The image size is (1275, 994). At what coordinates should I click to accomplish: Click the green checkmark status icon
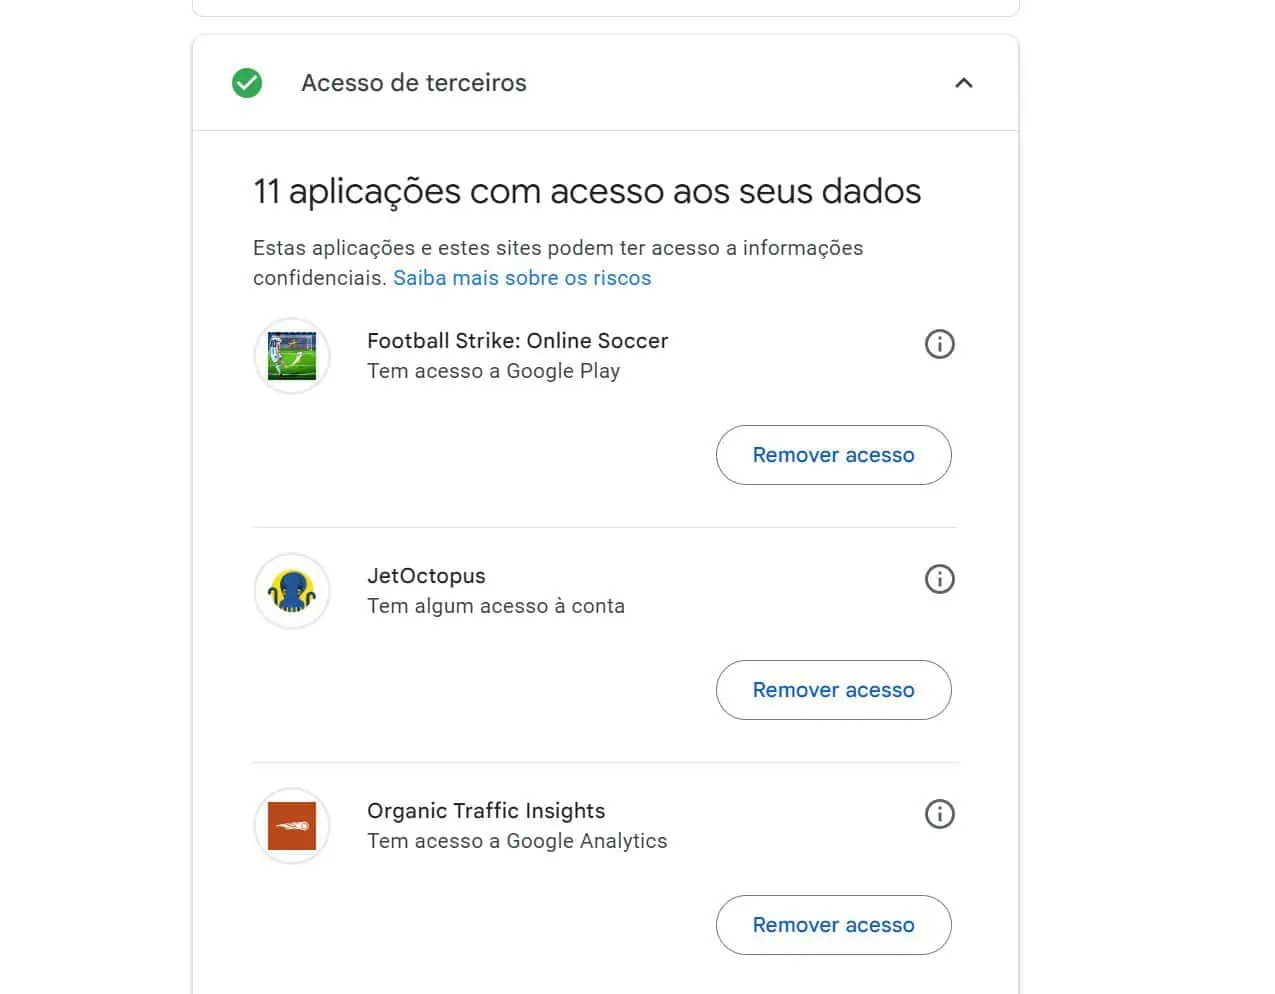click(247, 83)
